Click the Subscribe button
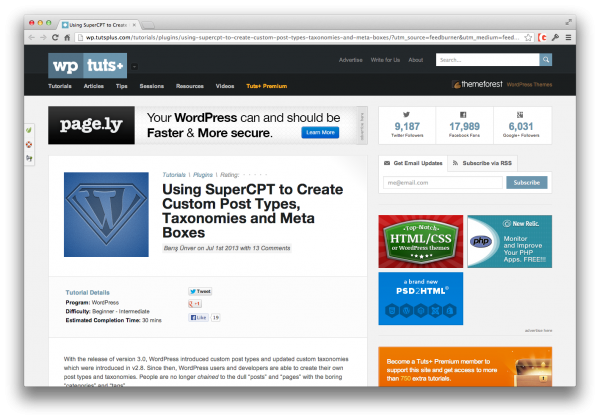This screenshot has width=600, height=420. [527, 182]
